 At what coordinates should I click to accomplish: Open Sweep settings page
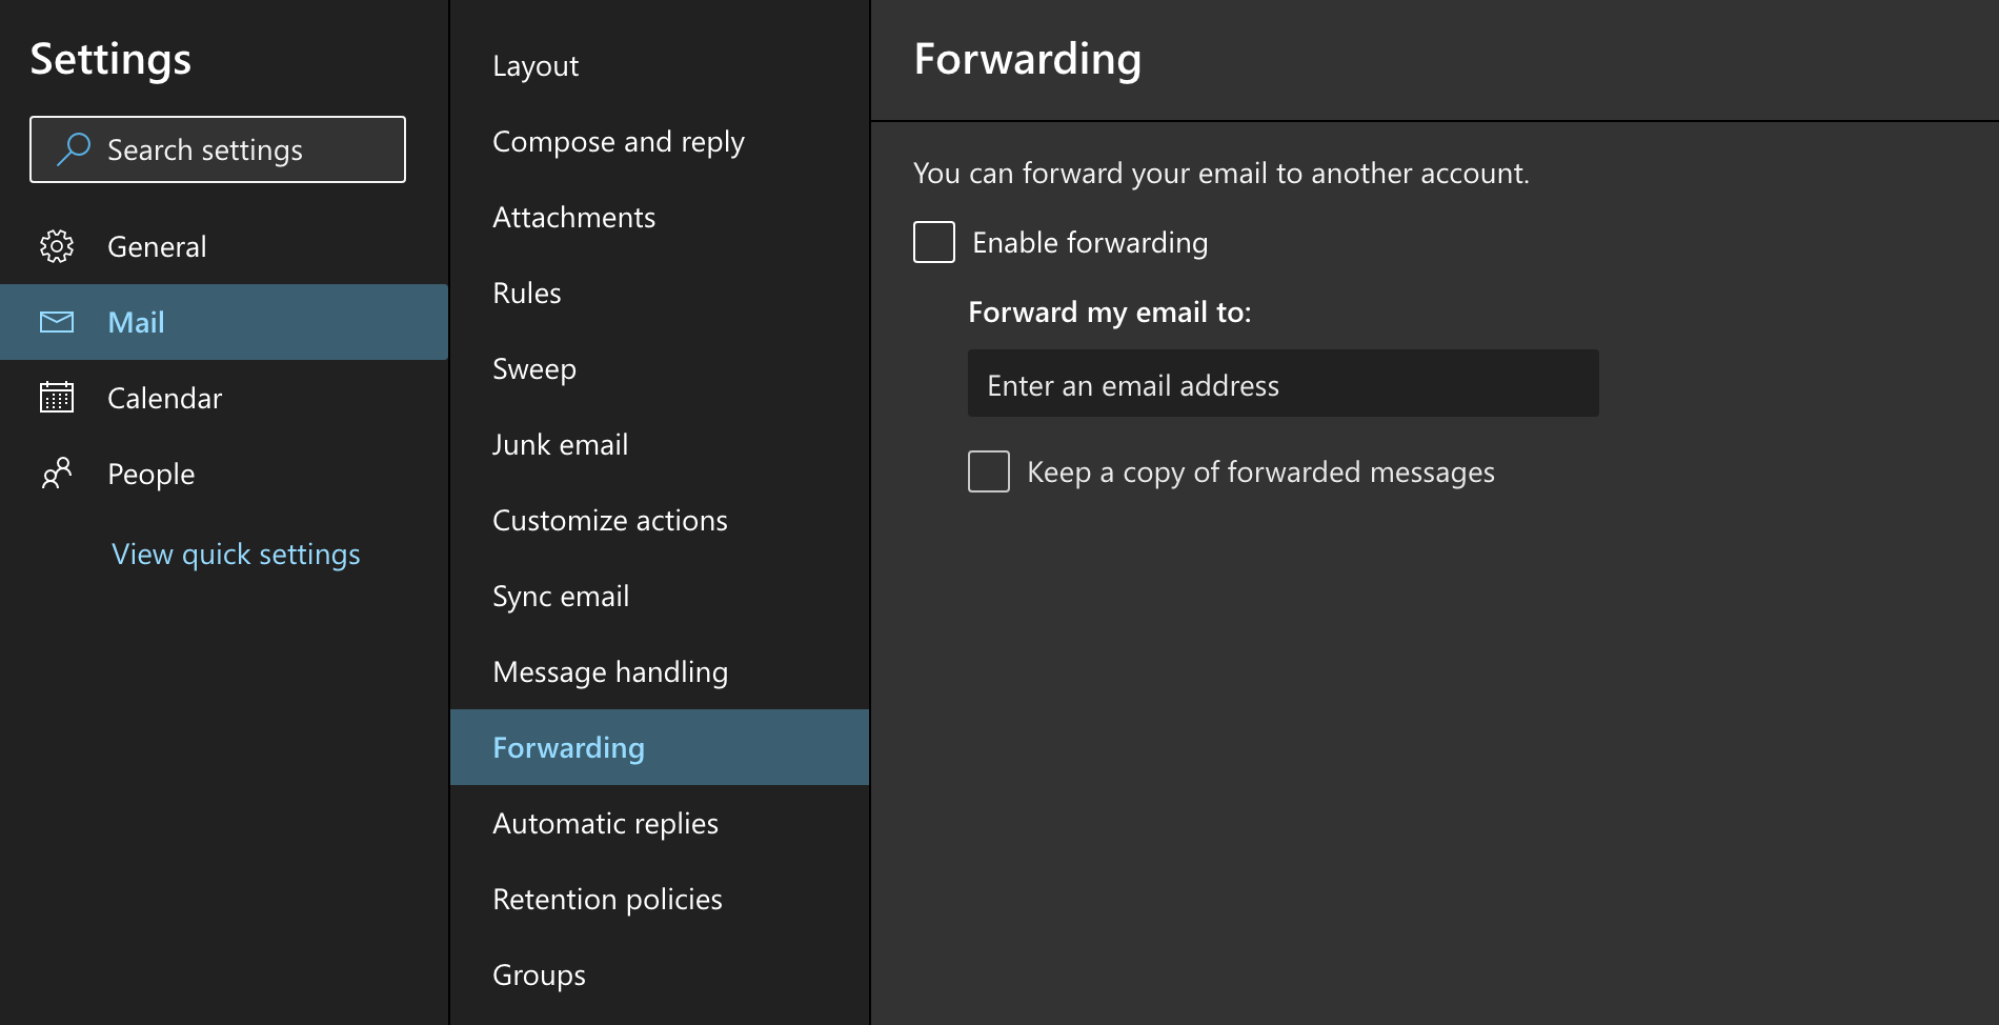click(x=660, y=369)
